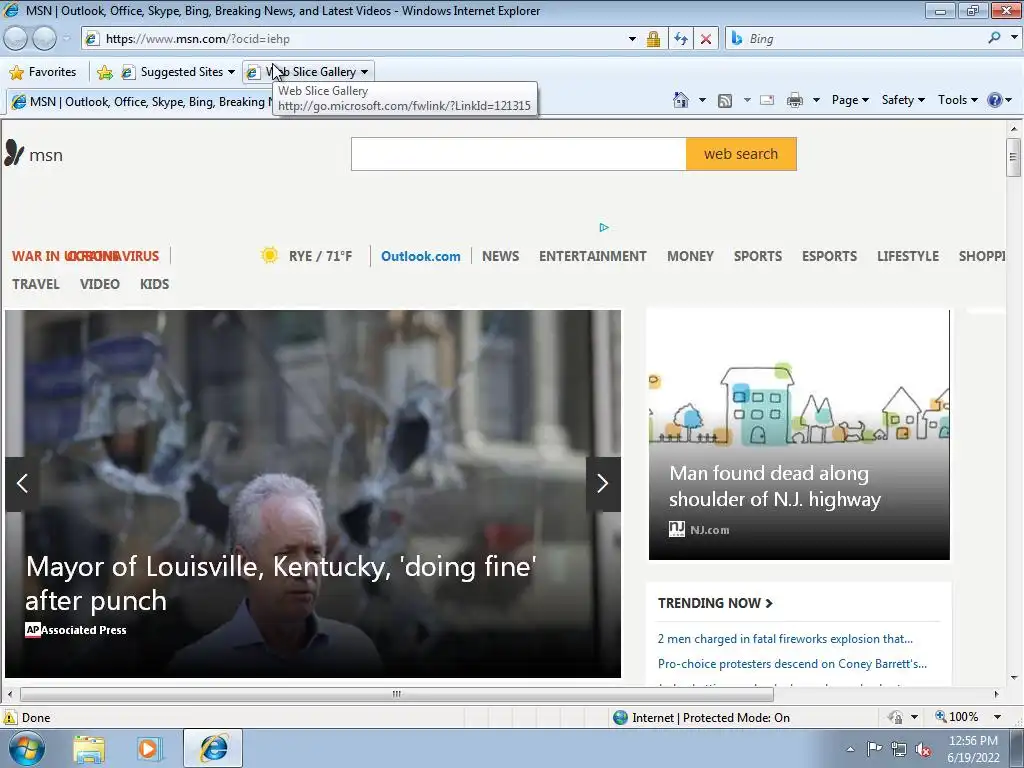Click the Back navigation button
Image resolution: width=1024 pixels, height=768 pixels.
pyautogui.click(x=16, y=39)
